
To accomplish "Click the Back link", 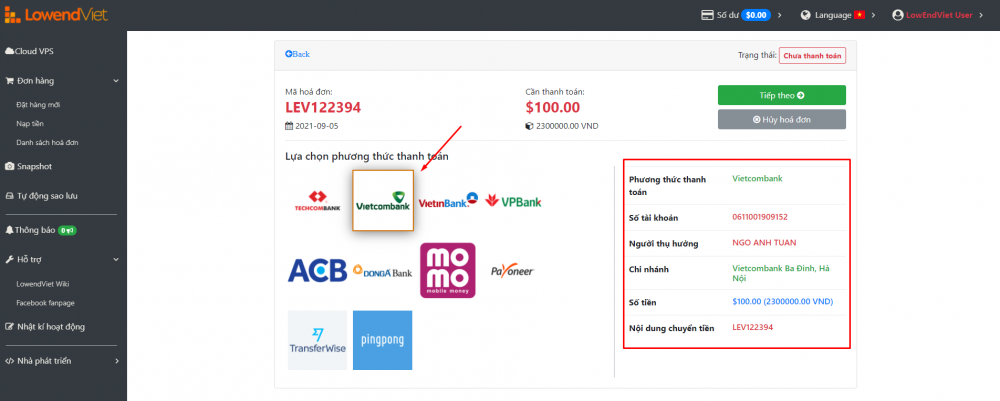I will point(297,54).
